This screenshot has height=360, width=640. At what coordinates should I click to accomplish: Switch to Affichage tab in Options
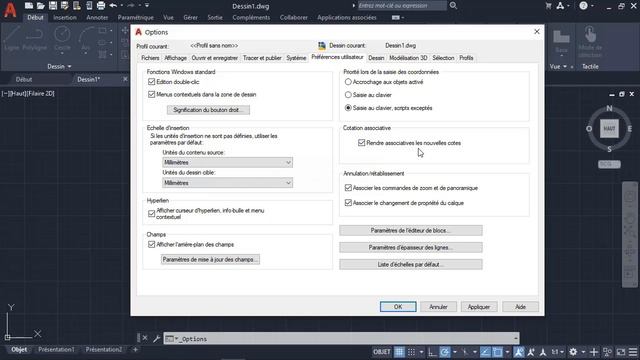point(175,58)
